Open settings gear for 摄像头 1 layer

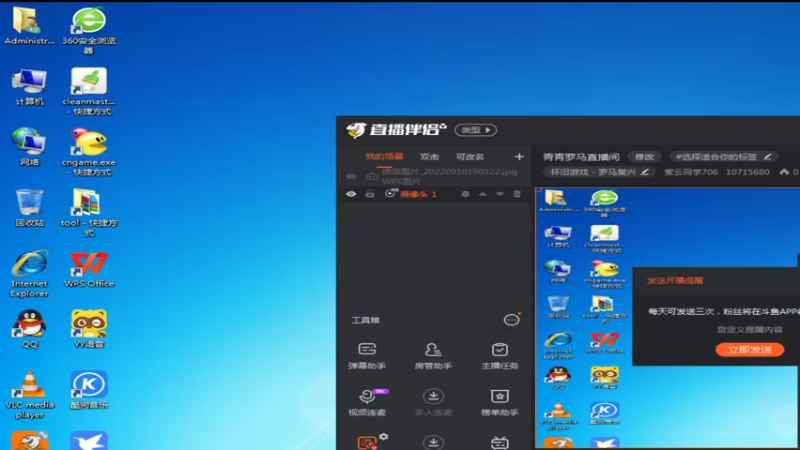(x=465, y=194)
